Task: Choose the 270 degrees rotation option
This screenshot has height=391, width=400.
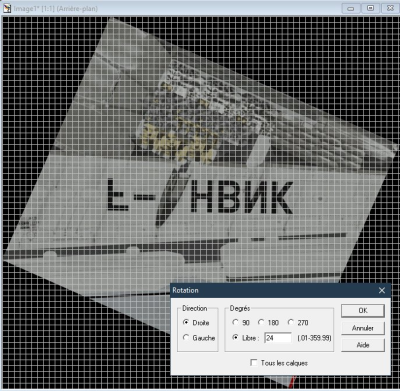Action: [x=291, y=322]
